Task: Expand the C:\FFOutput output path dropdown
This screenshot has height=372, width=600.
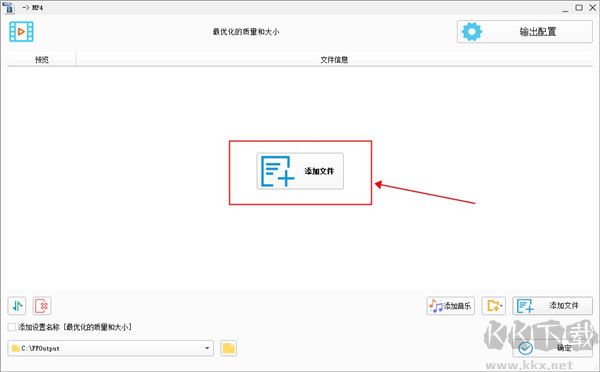Action: coord(207,348)
